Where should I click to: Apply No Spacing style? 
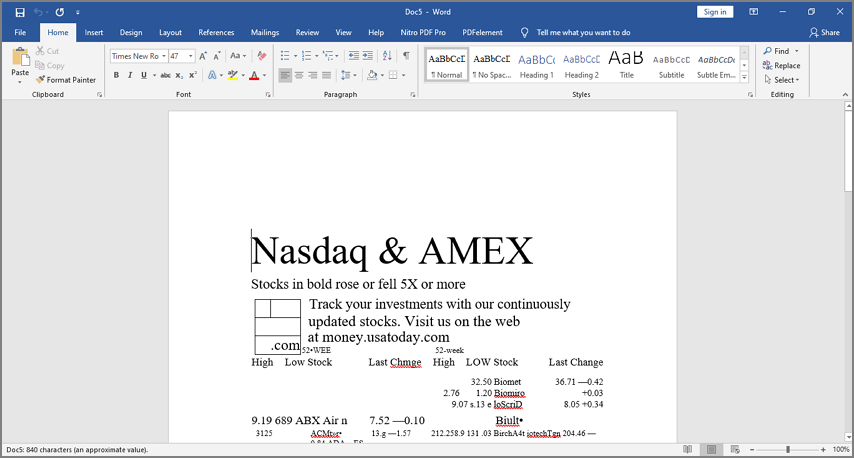[492, 65]
